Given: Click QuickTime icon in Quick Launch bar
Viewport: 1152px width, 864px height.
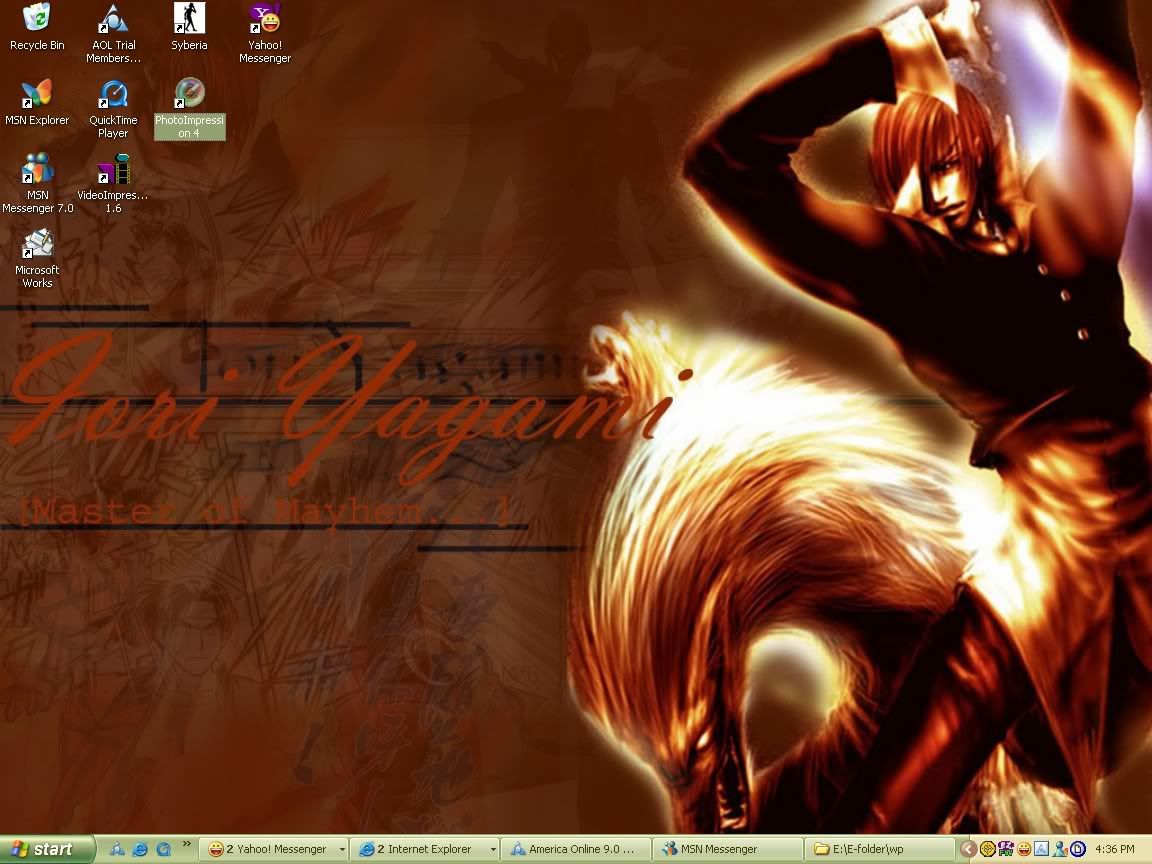Looking at the screenshot, I should (163, 849).
